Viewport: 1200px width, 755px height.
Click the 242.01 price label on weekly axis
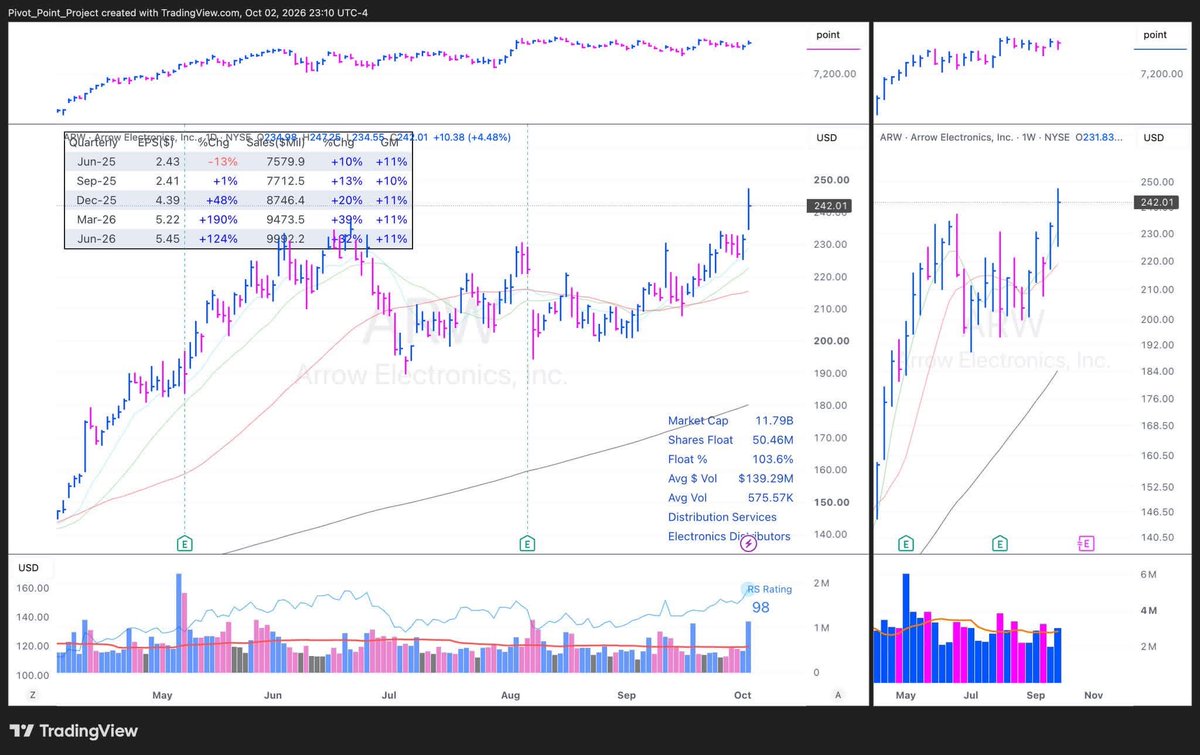(x=1155, y=203)
